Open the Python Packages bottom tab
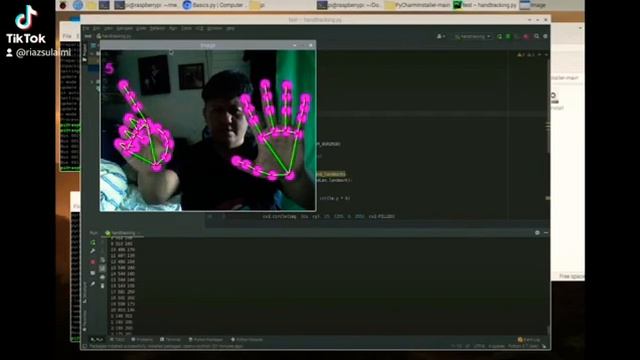Screen dimensions: 640x360 (x=206, y=340)
